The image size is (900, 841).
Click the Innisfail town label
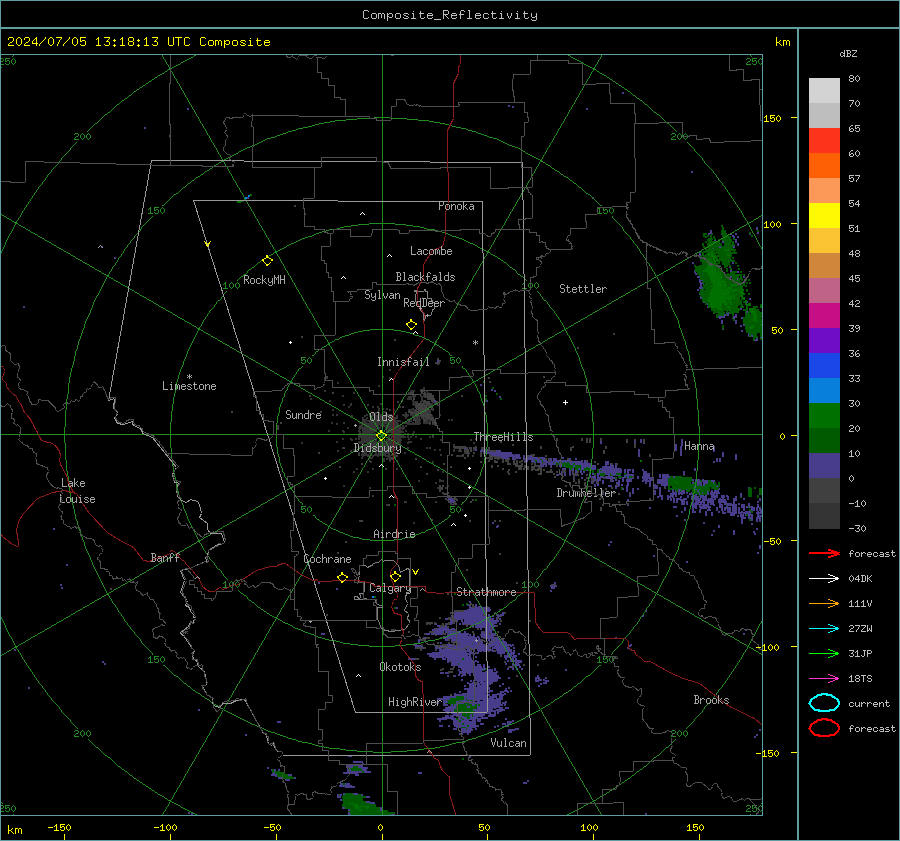[403, 362]
